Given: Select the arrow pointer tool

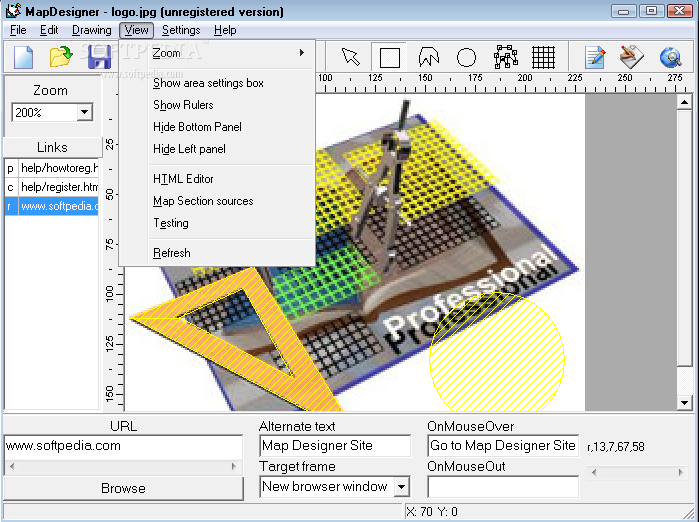Looking at the screenshot, I should (x=350, y=57).
